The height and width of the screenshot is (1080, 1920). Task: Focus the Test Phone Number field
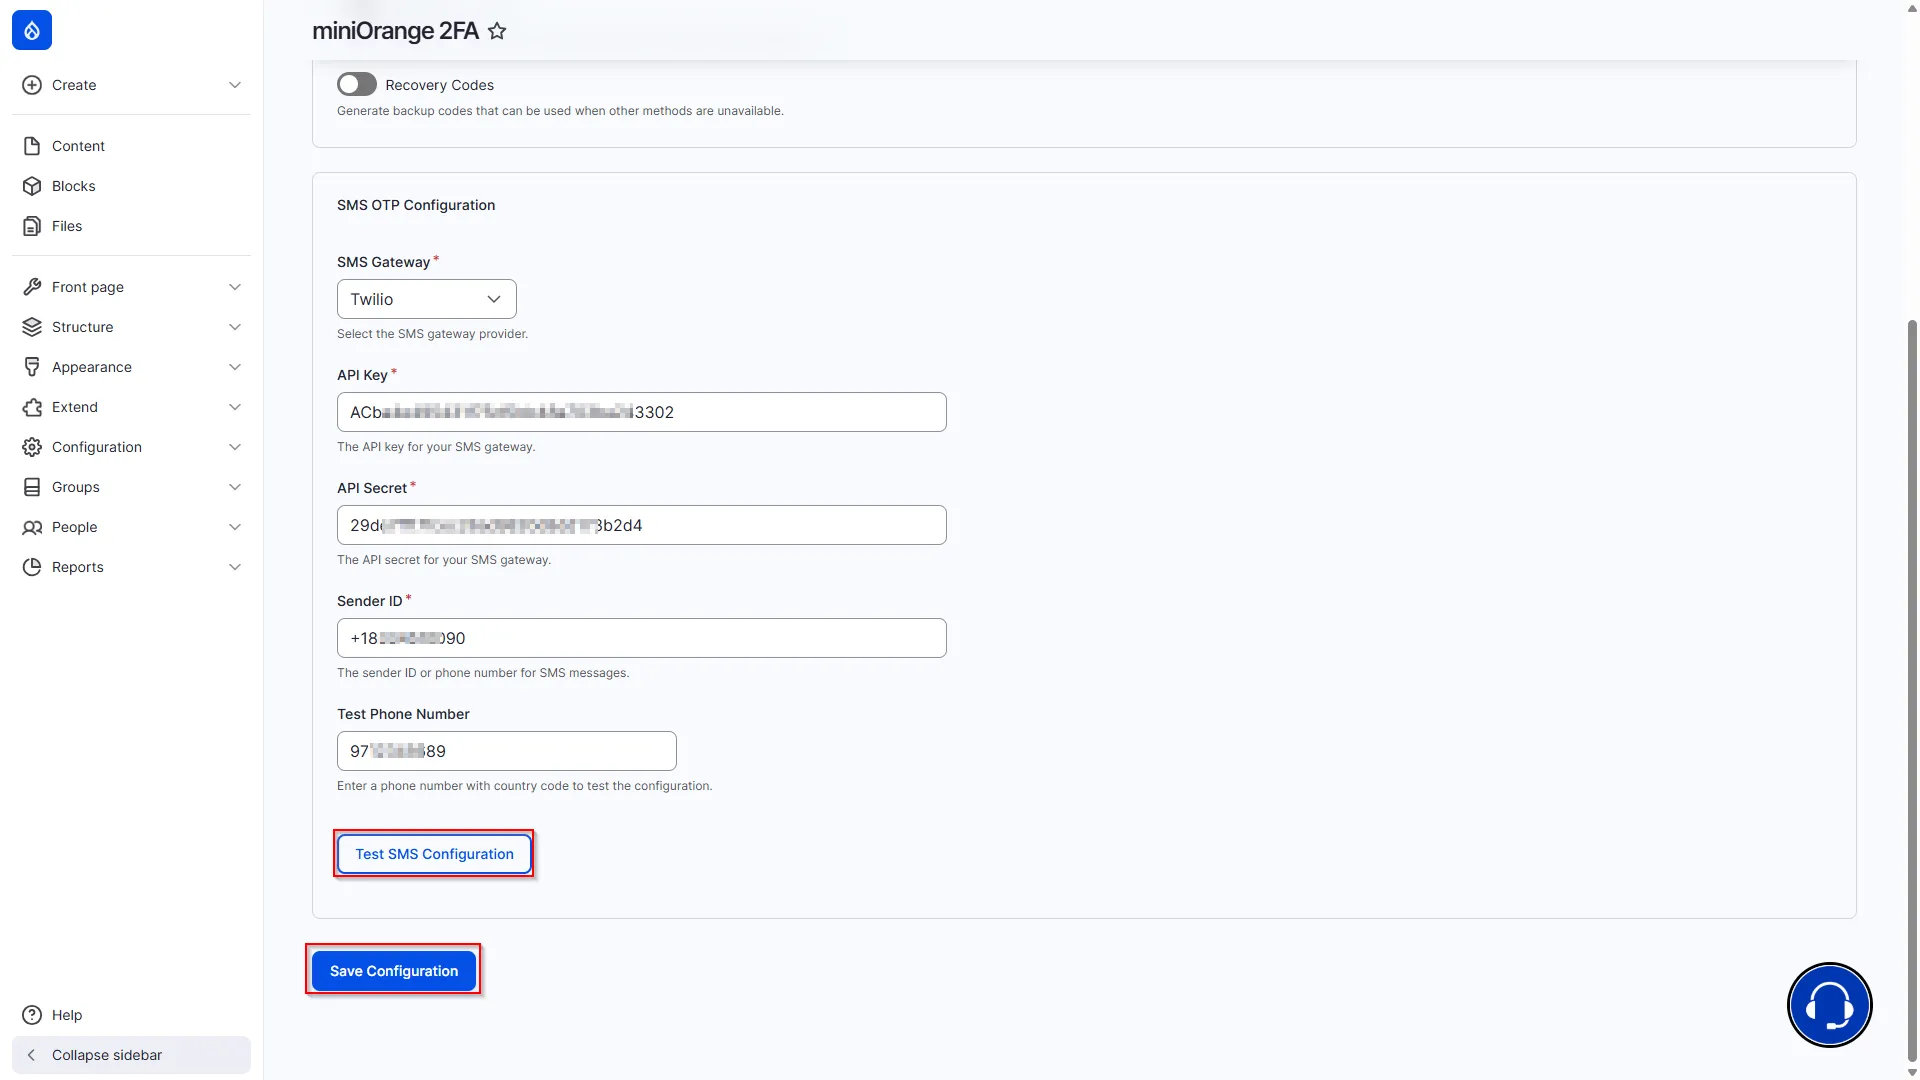[507, 751]
